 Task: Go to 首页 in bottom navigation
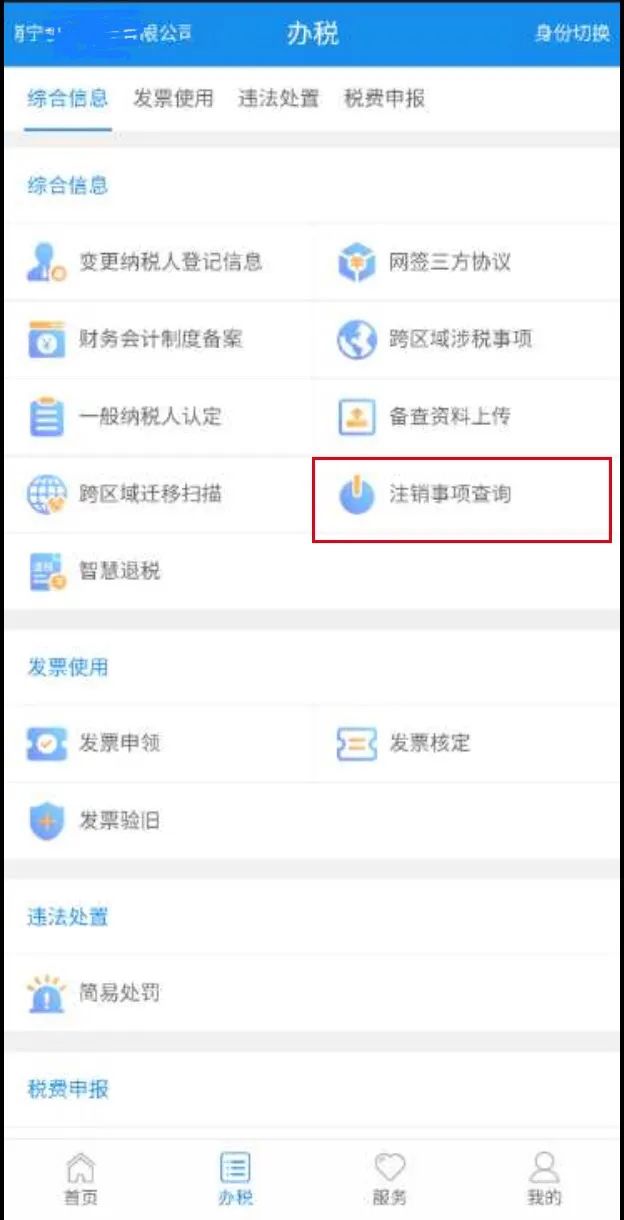coord(81,1179)
